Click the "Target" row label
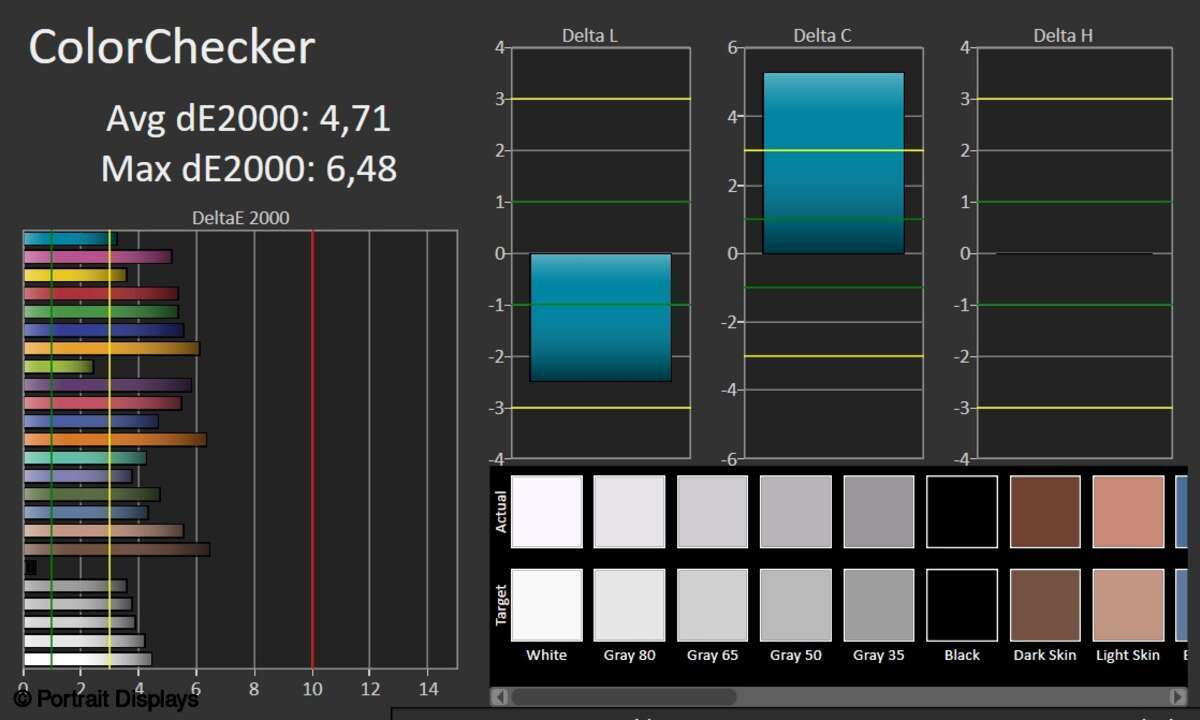Screen dimensions: 1200x720 [x=501, y=605]
